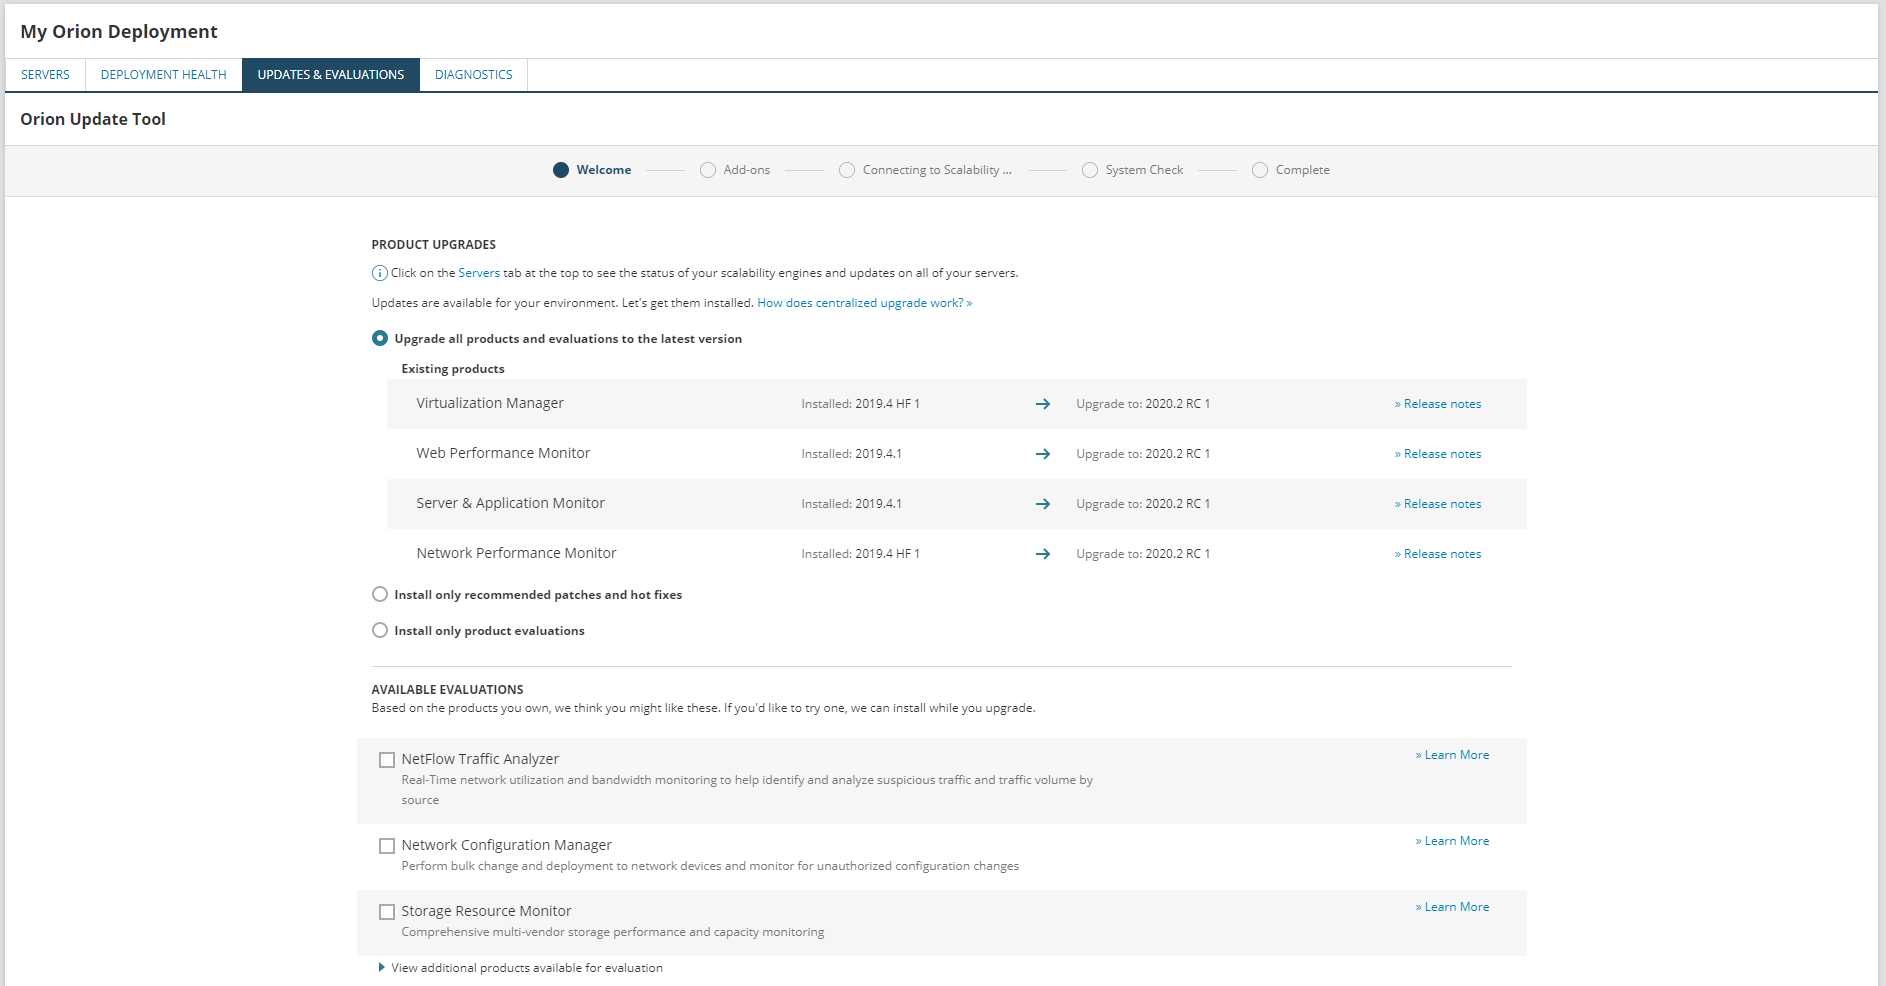This screenshot has height=986, width=1886.
Task: Click the Virtualization Manager upgrade arrow
Action: [x=1043, y=404]
